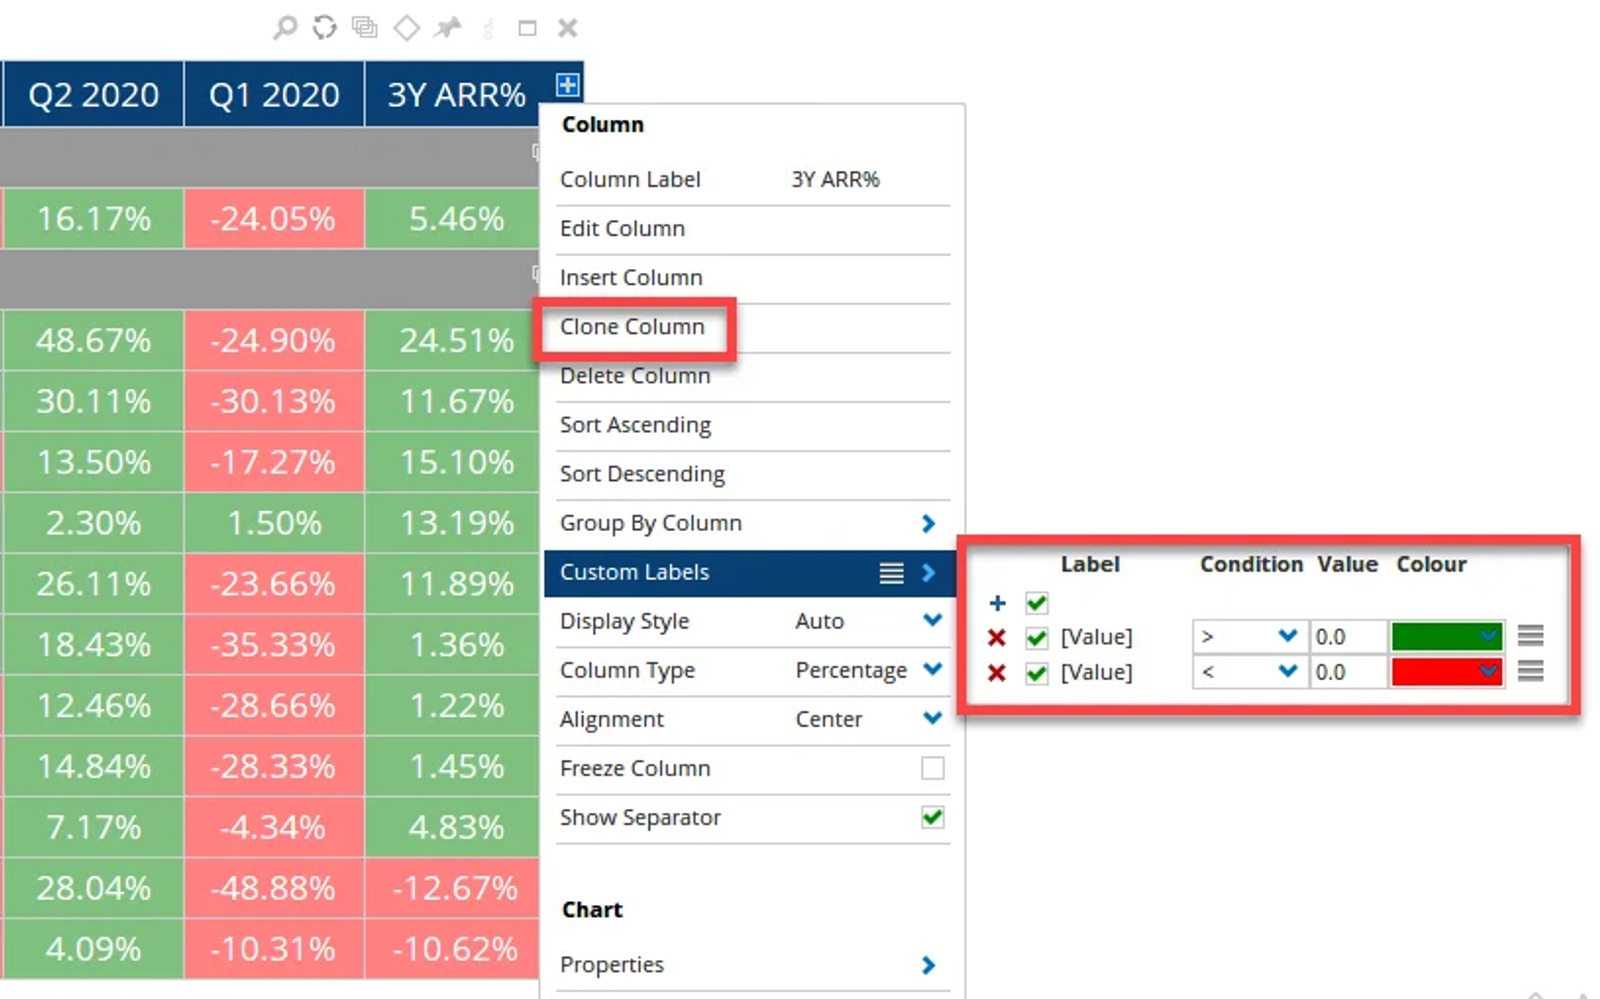Click the -24.90% cell
This screenshot has width=1600, height=999.
[x=274, y=340]
